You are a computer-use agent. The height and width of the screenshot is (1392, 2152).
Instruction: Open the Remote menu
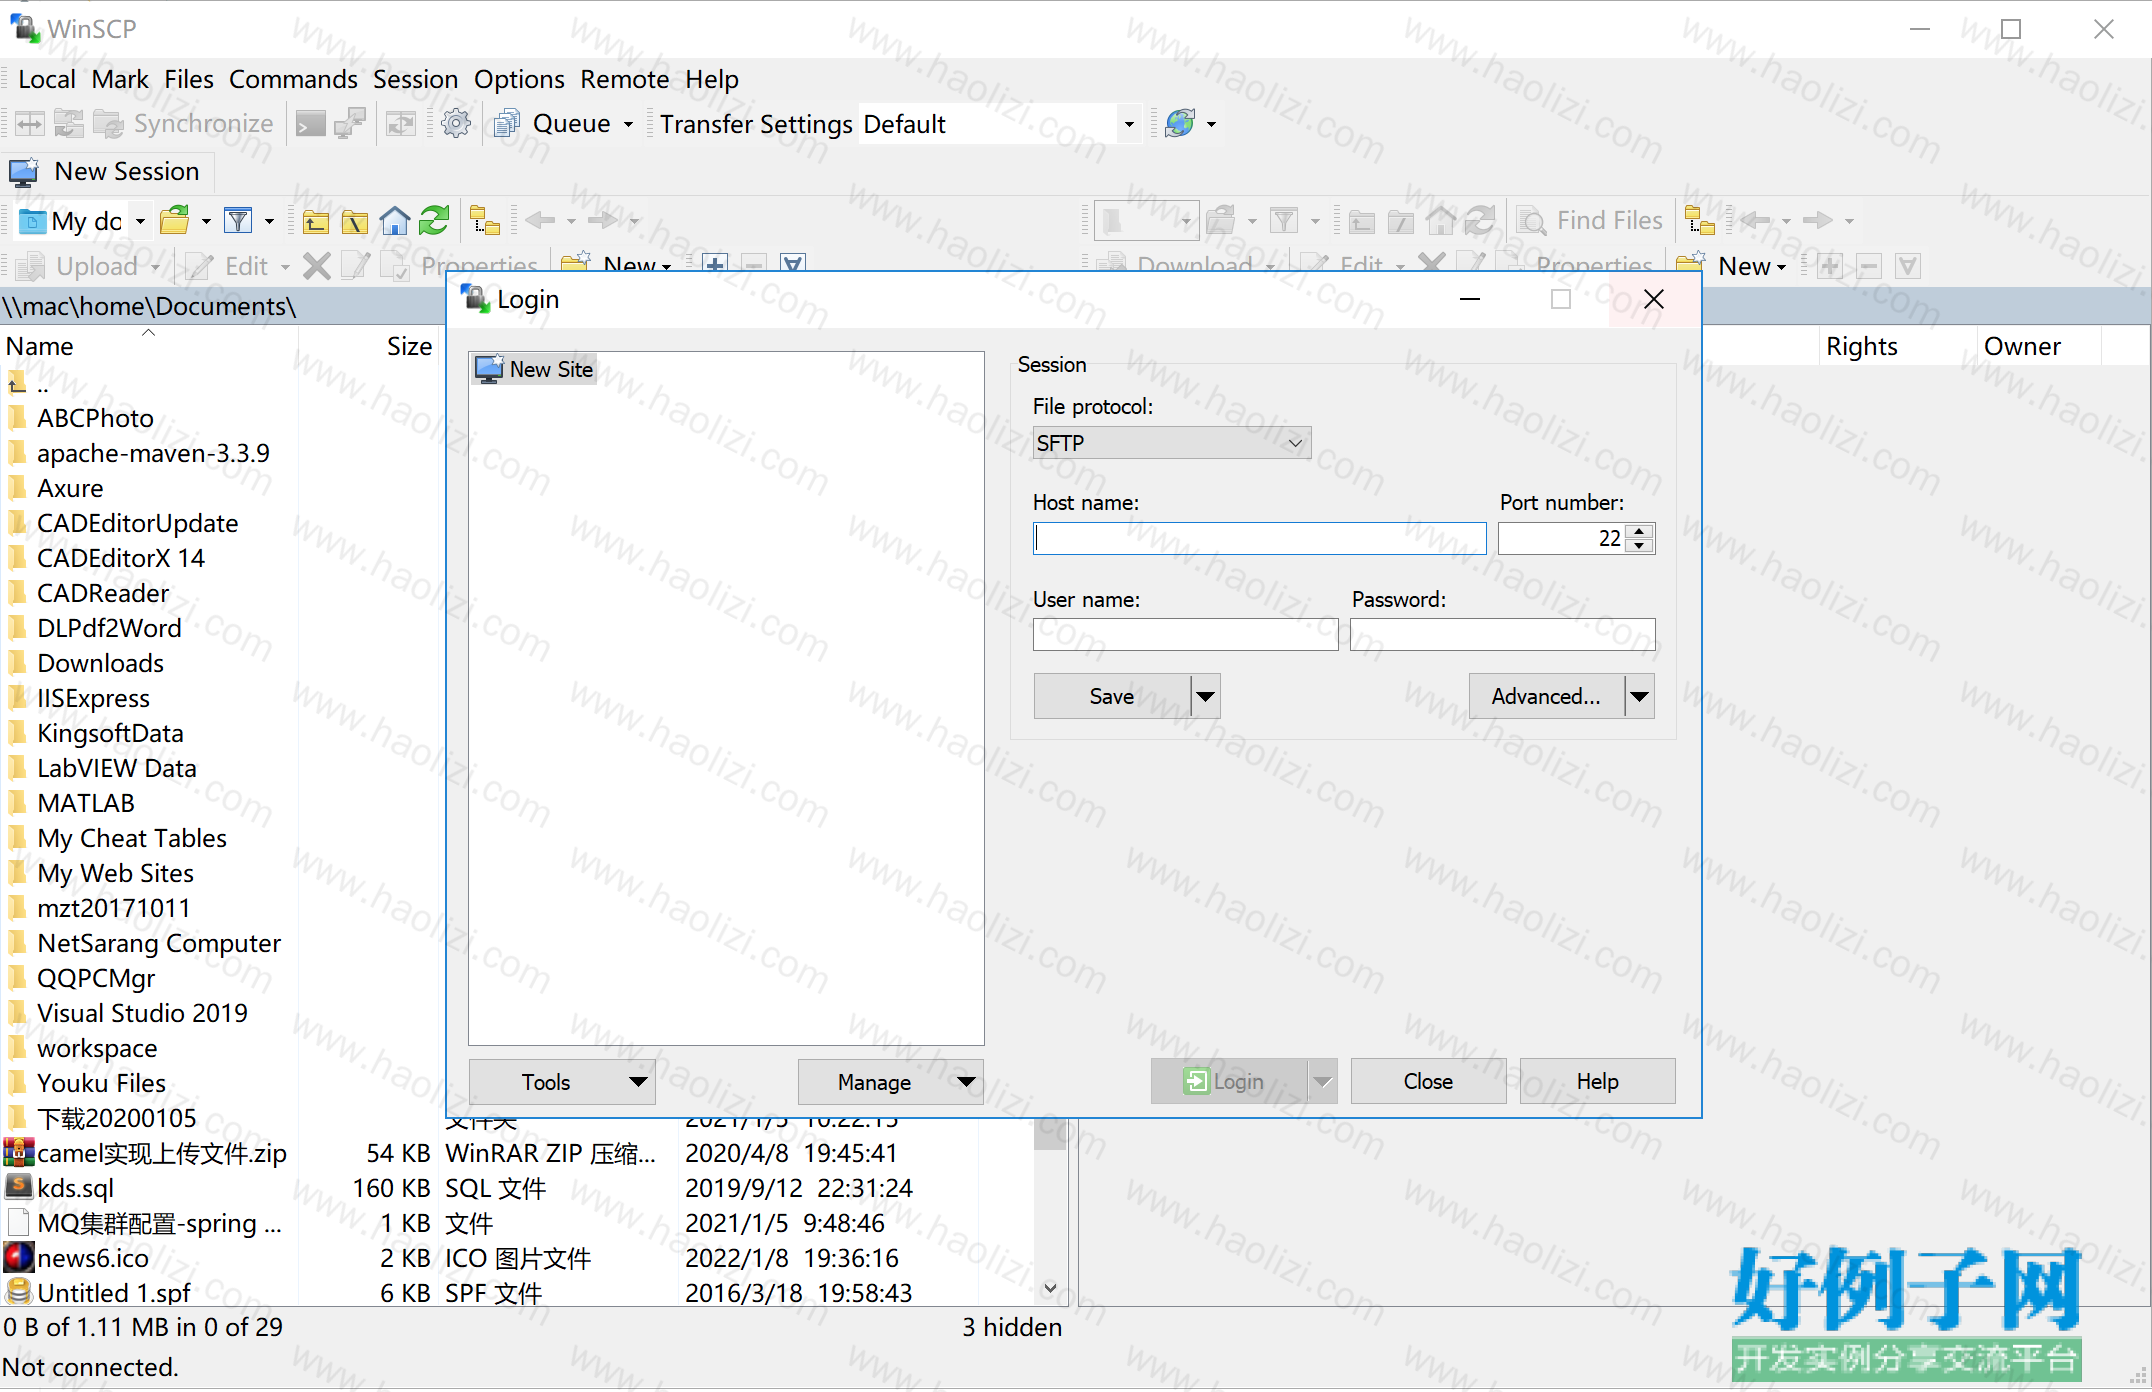625,79
